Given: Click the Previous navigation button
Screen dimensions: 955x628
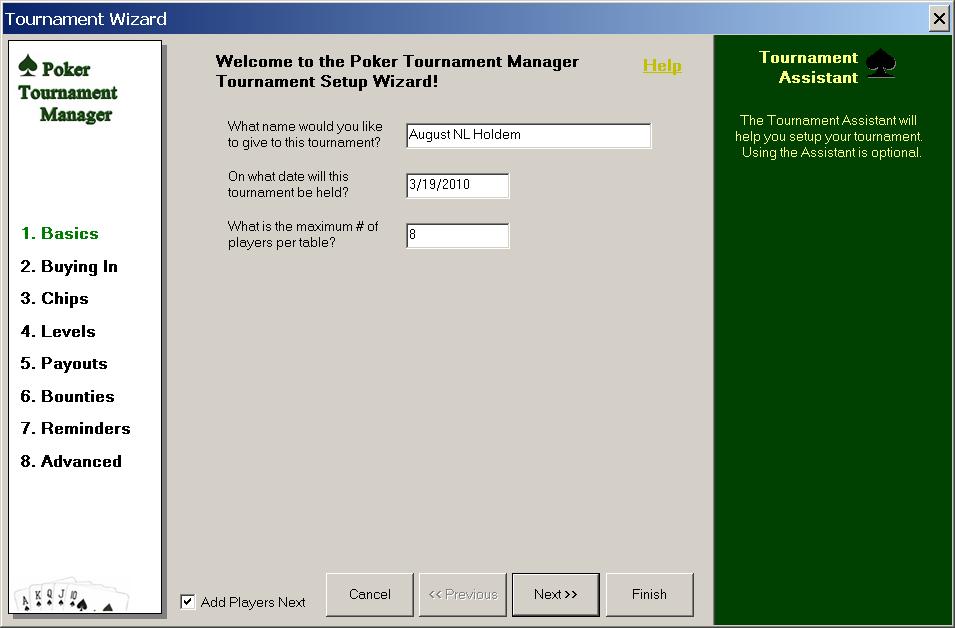Looking at the screenshot, I should (462, 594).
